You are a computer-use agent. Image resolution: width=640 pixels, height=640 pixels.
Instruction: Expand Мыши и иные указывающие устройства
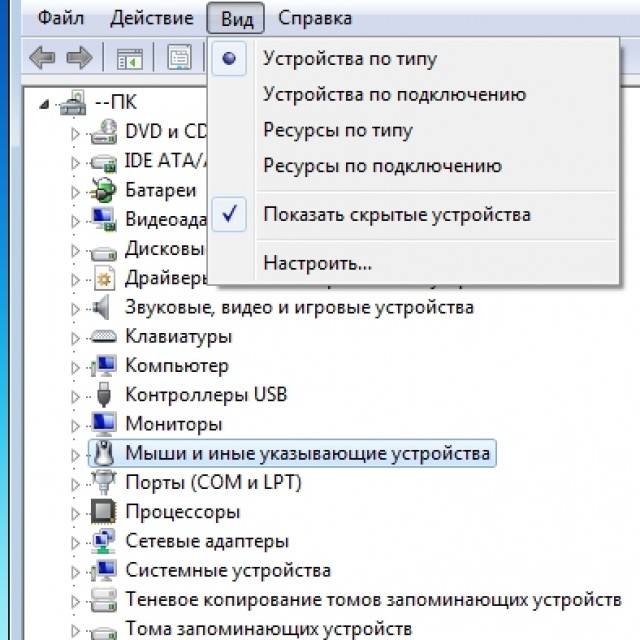[75, 456]
